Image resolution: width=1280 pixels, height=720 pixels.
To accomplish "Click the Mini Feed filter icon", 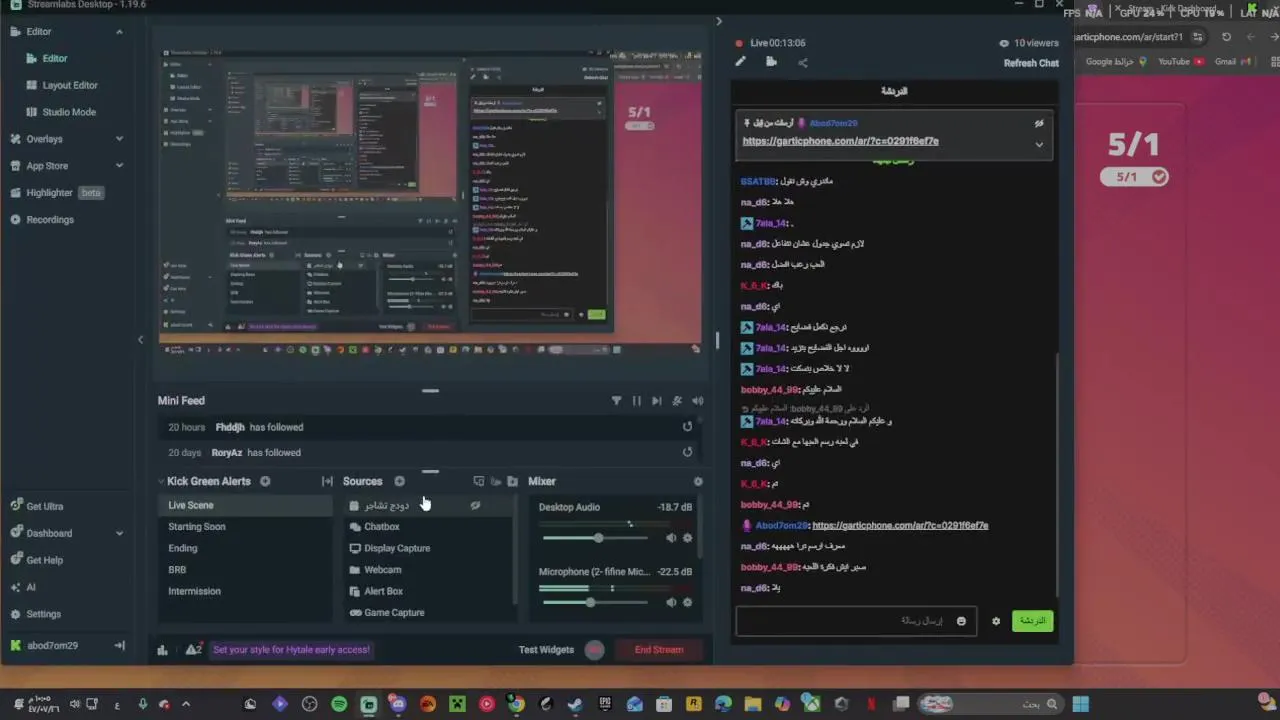I will click(x=616, y=400).
